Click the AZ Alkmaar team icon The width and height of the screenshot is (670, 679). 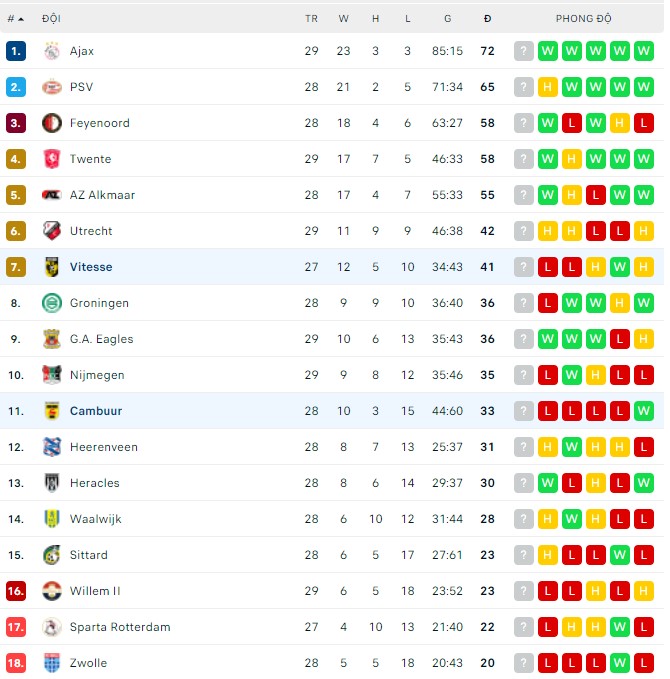tap(52, 195)
